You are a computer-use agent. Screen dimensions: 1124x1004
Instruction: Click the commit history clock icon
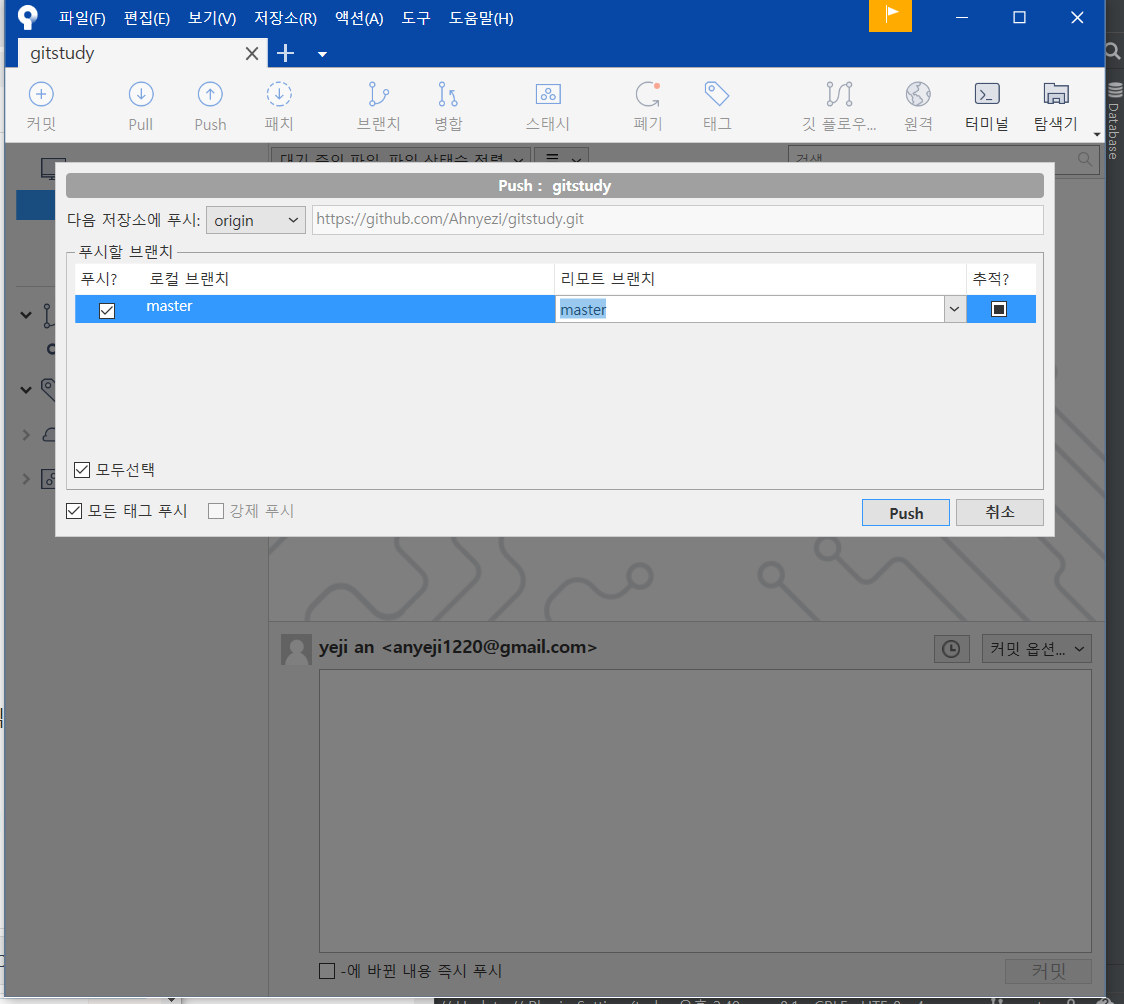[951, 649]
